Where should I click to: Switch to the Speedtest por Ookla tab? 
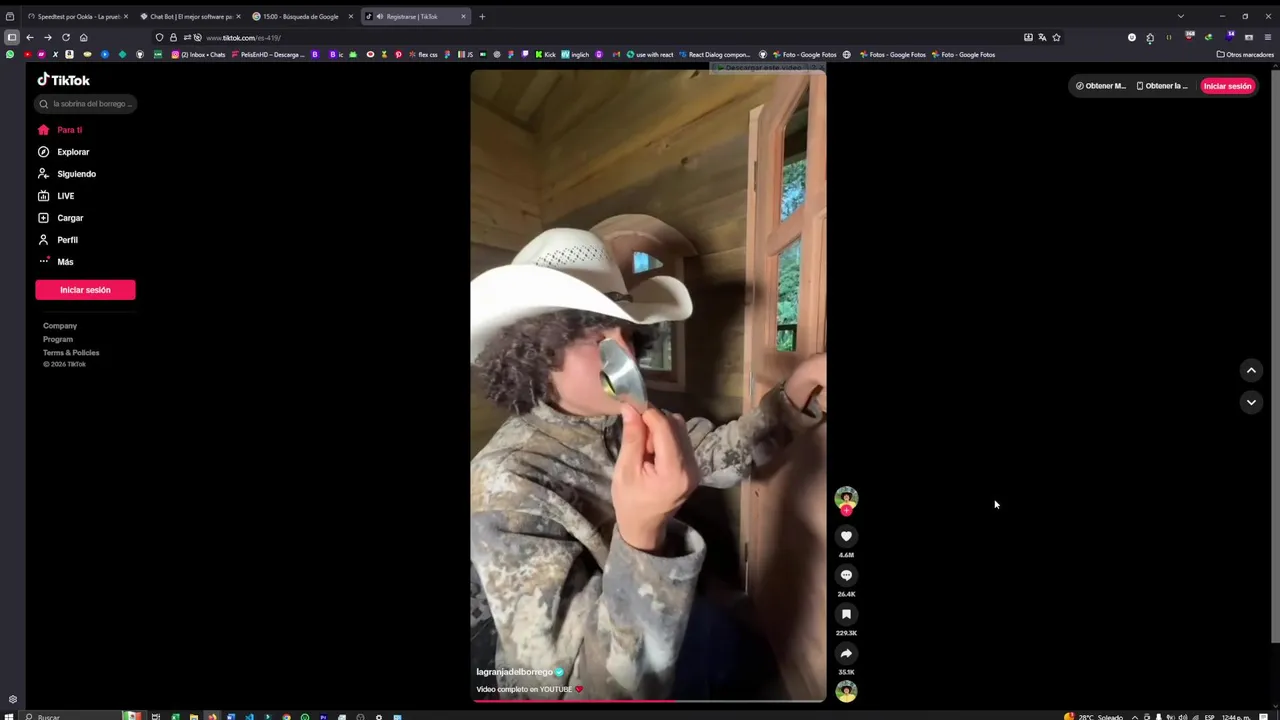click(77, 17)
